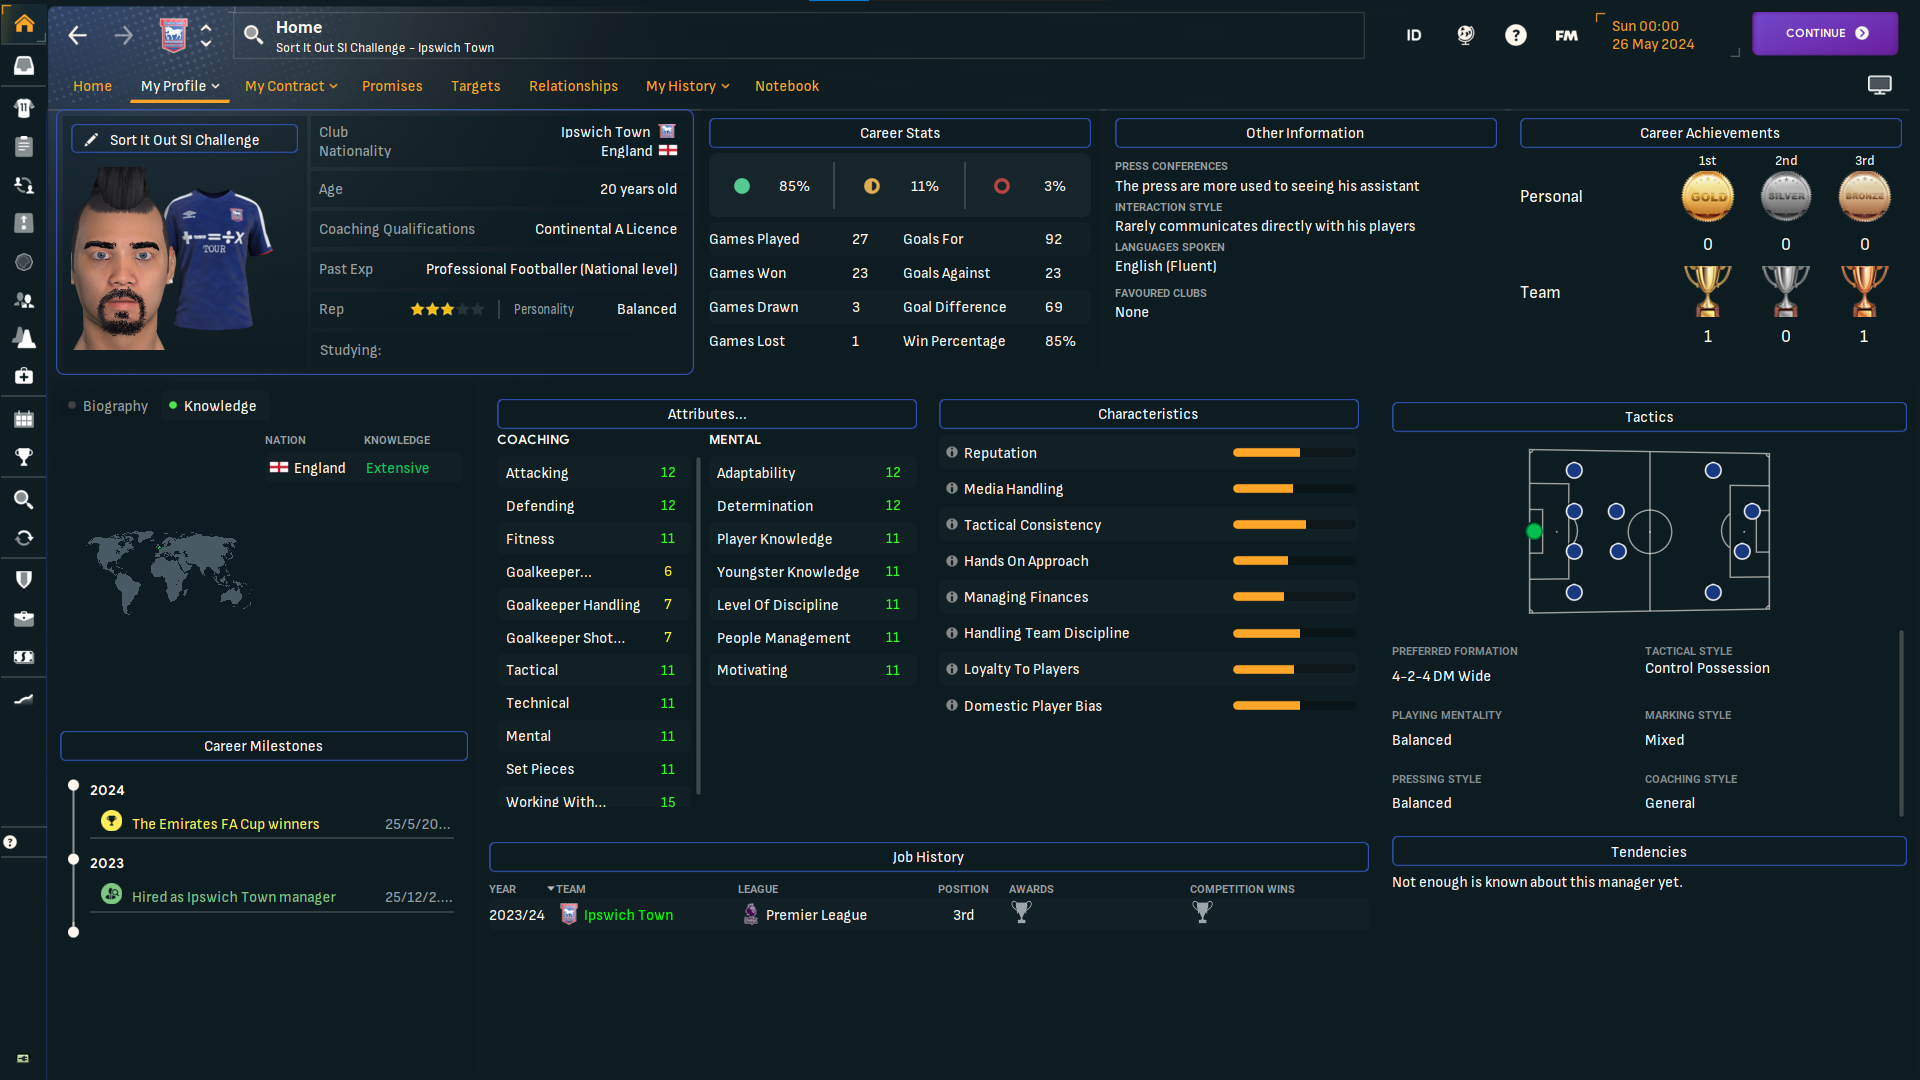
Task: Open the Job History panel header
Action: 928,857
